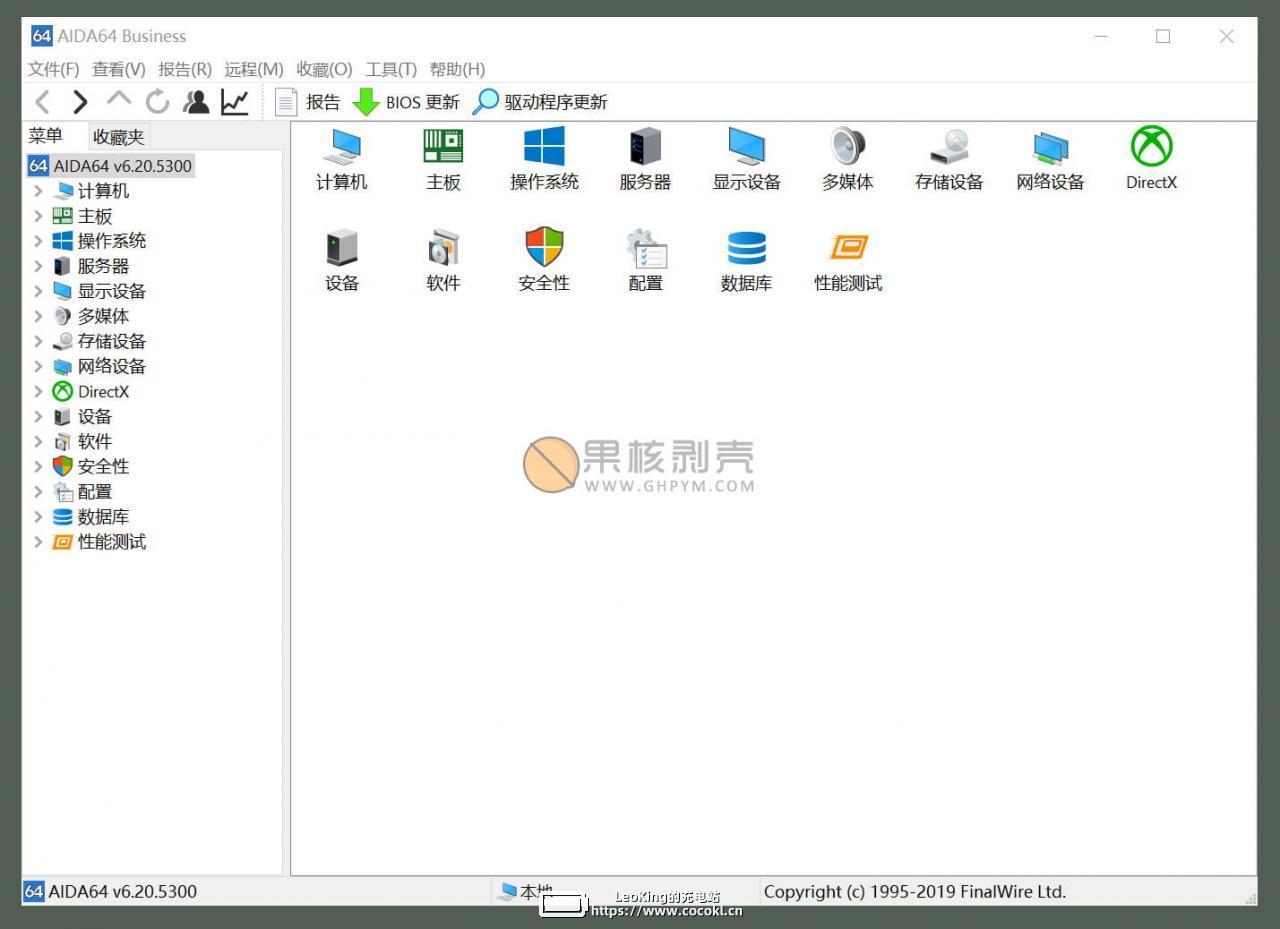Expand the 网络设备 tree node chevron
Viewport: 1280px width, 929px height.
tap(38, 366)
